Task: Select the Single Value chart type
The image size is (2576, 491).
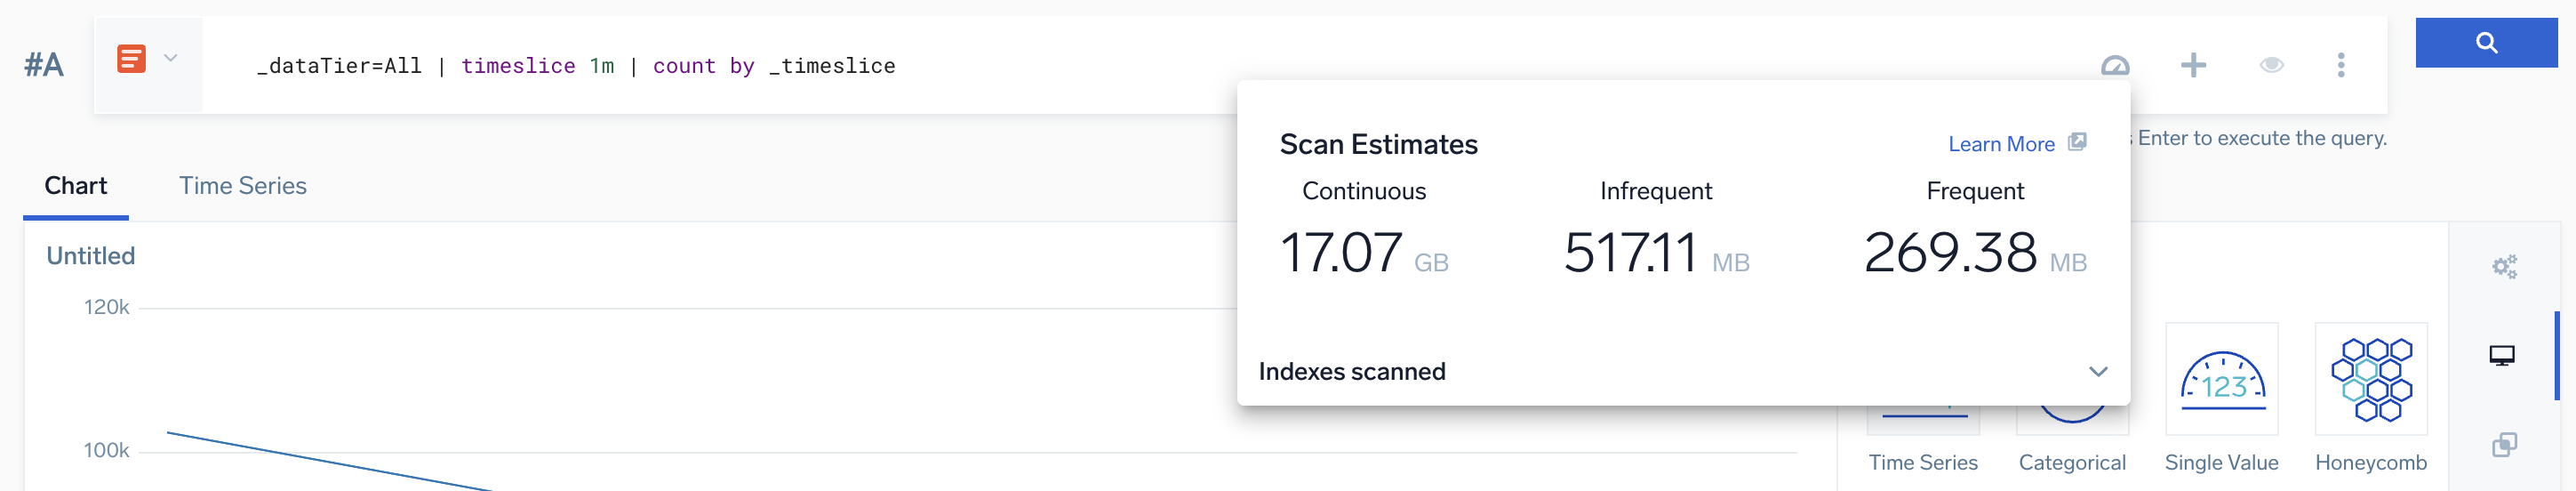Action: (2221, 381)
